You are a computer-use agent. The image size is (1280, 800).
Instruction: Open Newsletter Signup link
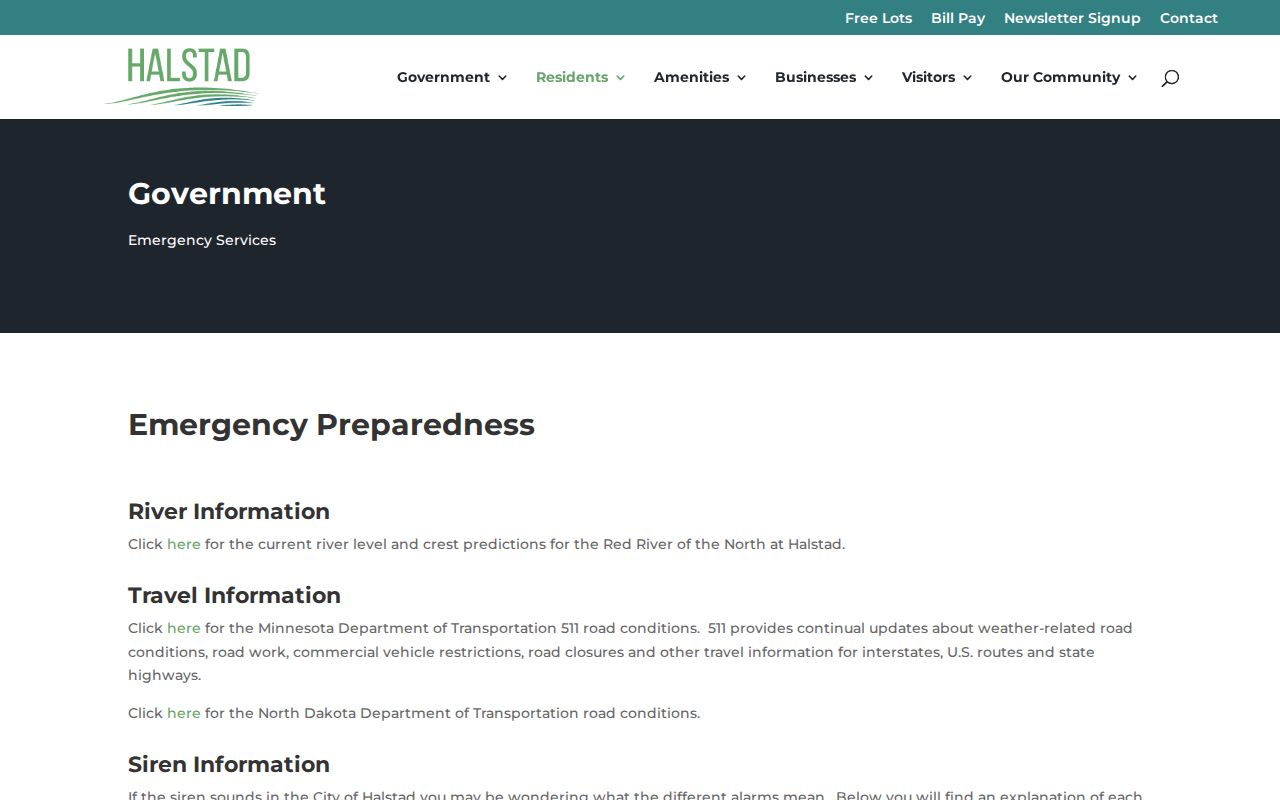pyautogui.click(x=1072, y=18)
